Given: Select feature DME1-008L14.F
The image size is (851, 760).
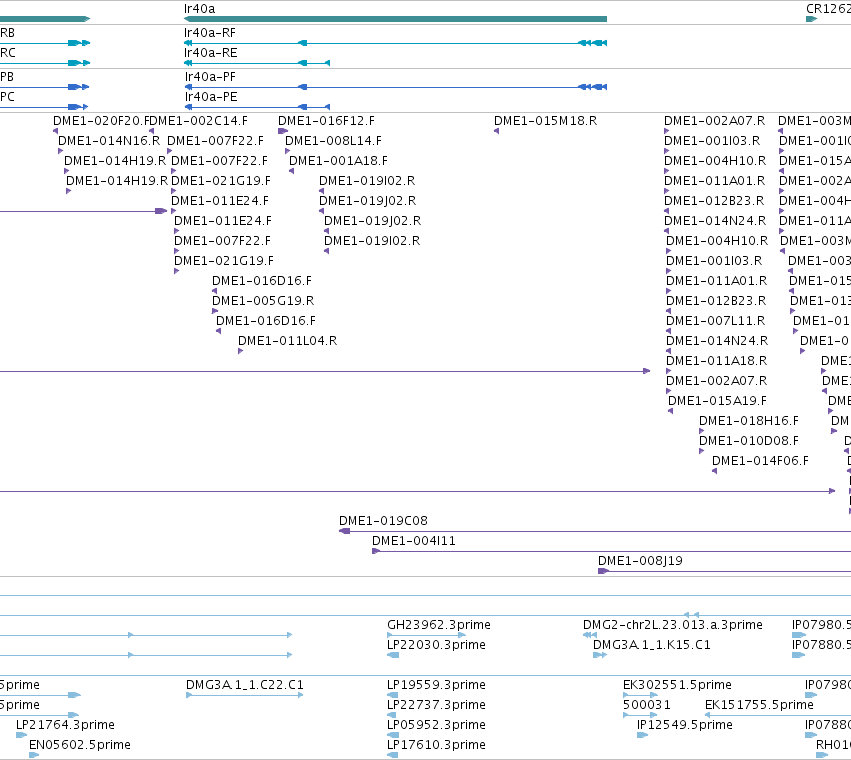Looking at the screenshot, I should coord(333,141).
